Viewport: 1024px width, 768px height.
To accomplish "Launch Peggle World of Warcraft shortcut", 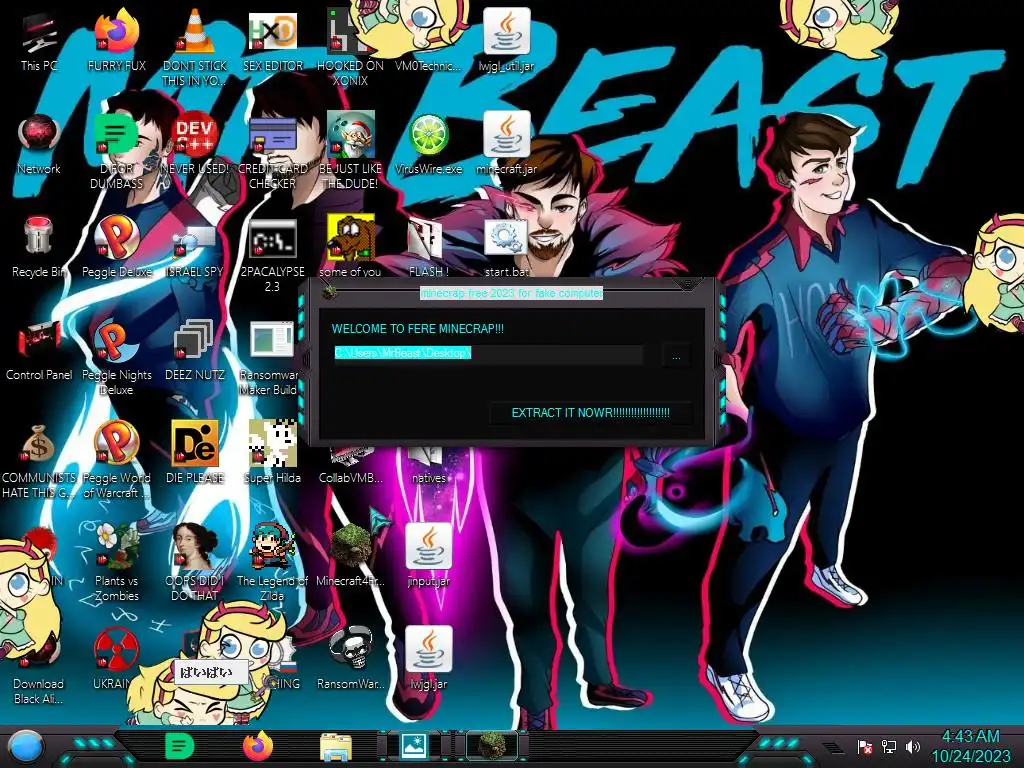I will click(117, 460).
